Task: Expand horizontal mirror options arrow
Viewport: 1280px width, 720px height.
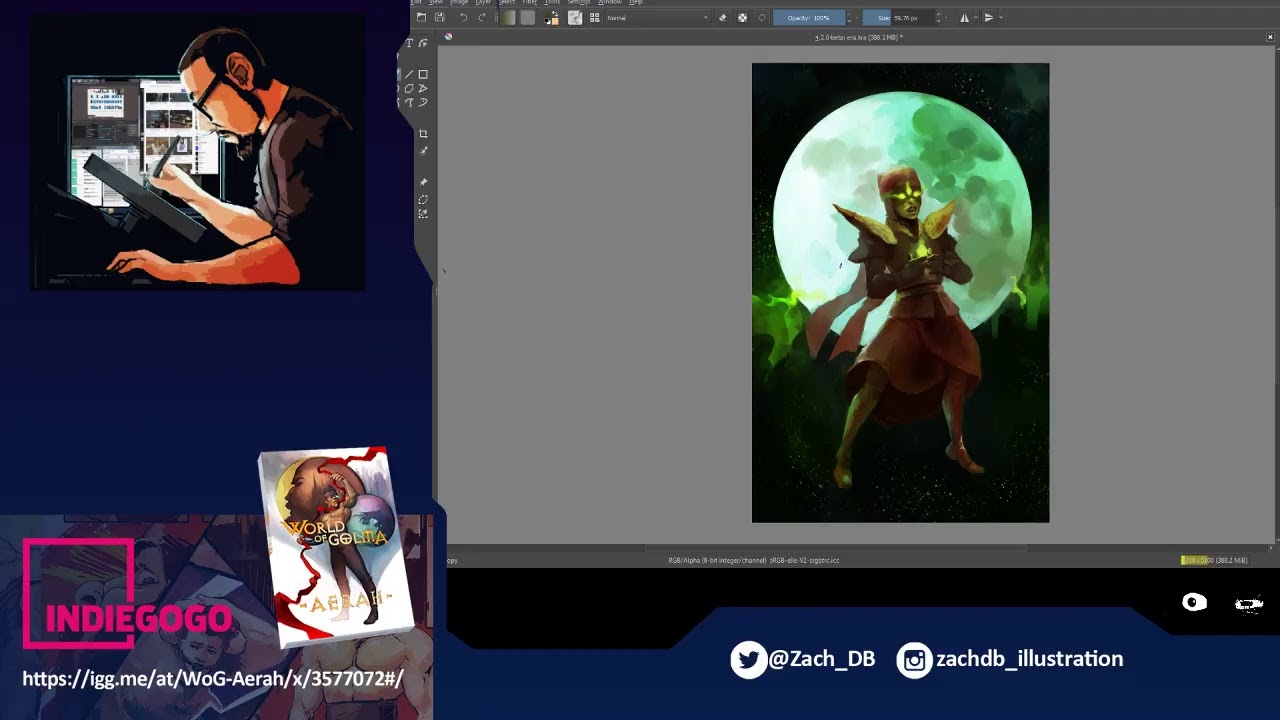Action: [976, 17]
